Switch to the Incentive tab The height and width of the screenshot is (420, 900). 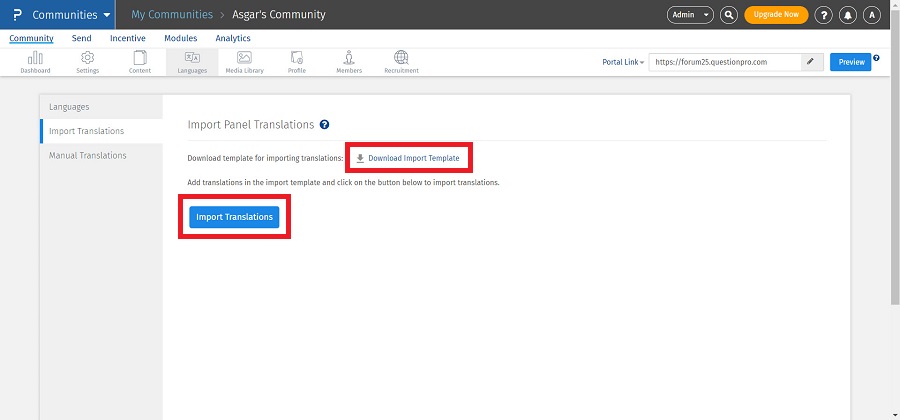[x=128, y=38]
